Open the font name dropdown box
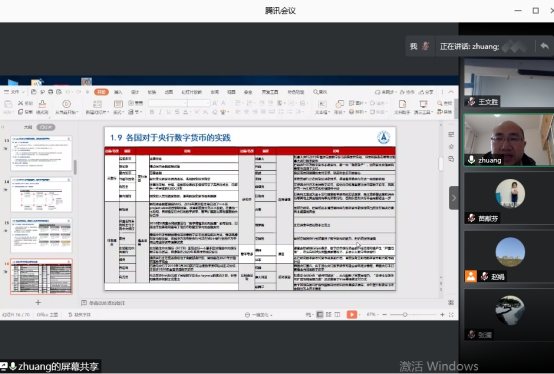 point(168,103)
